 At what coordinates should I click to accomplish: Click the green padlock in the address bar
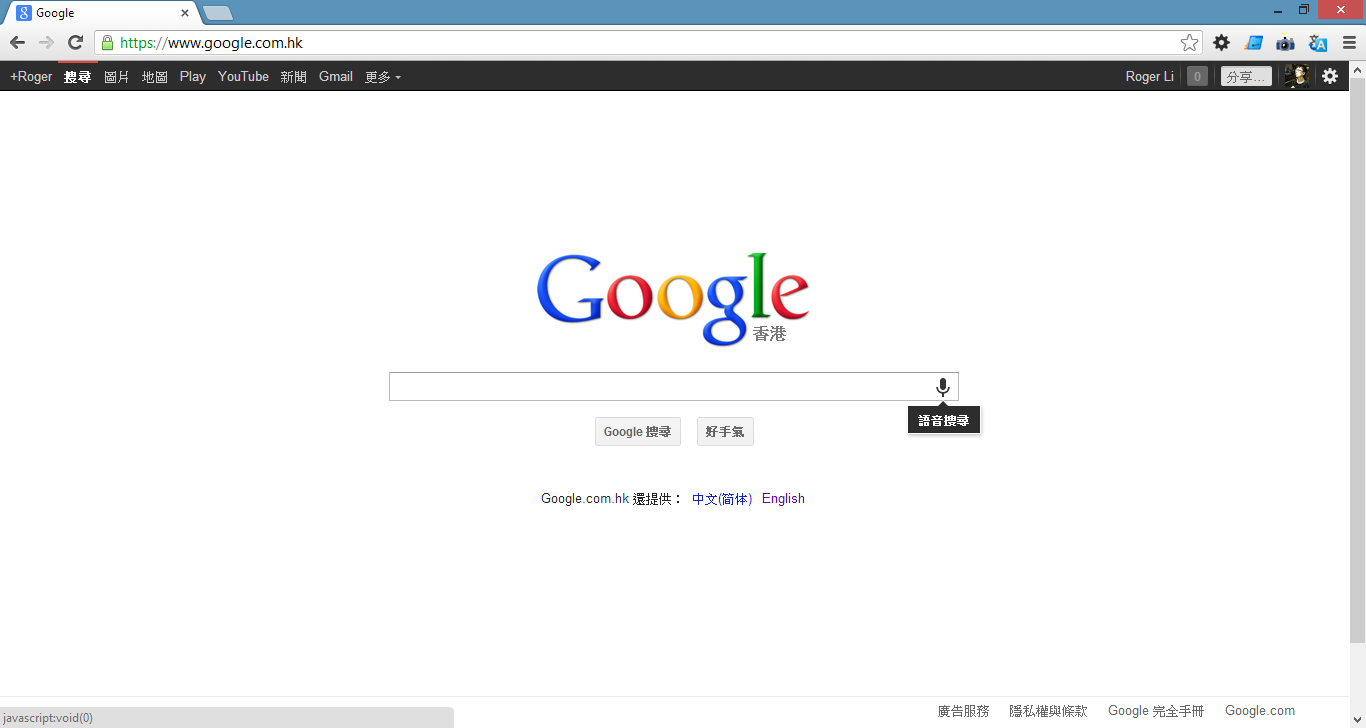pyautogui.click(x=108, y=43)
